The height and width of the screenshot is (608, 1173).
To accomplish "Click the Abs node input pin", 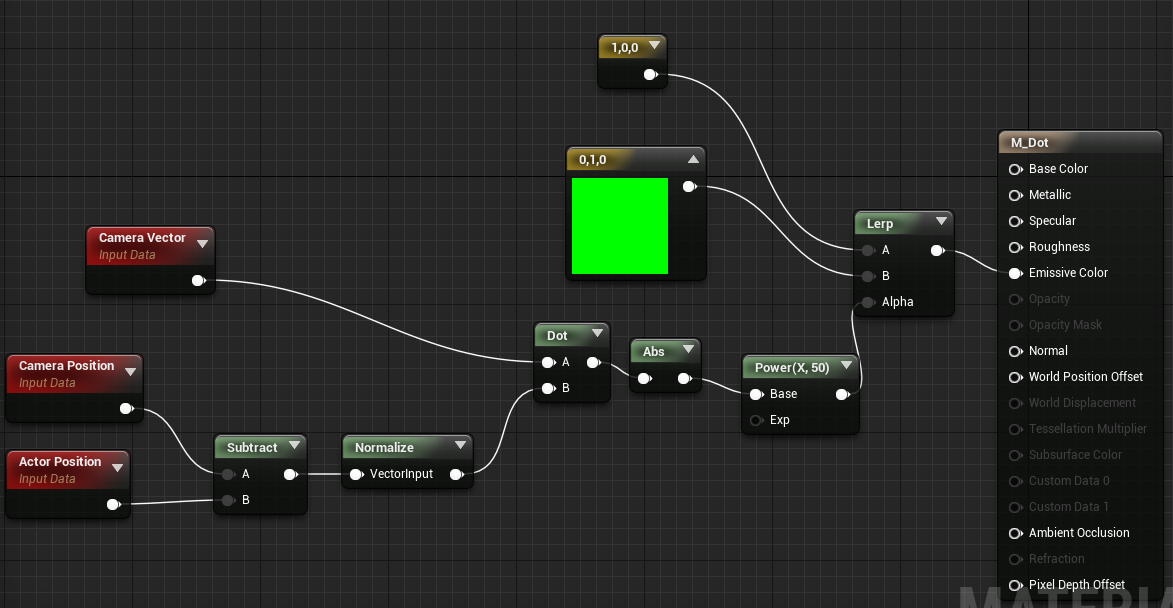I will point(645,379).
